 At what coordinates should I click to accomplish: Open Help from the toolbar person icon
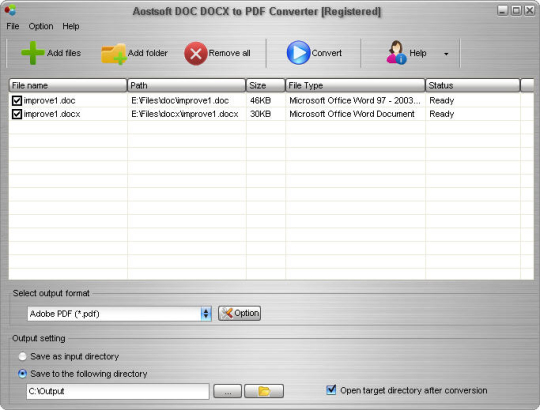point(396,52)
